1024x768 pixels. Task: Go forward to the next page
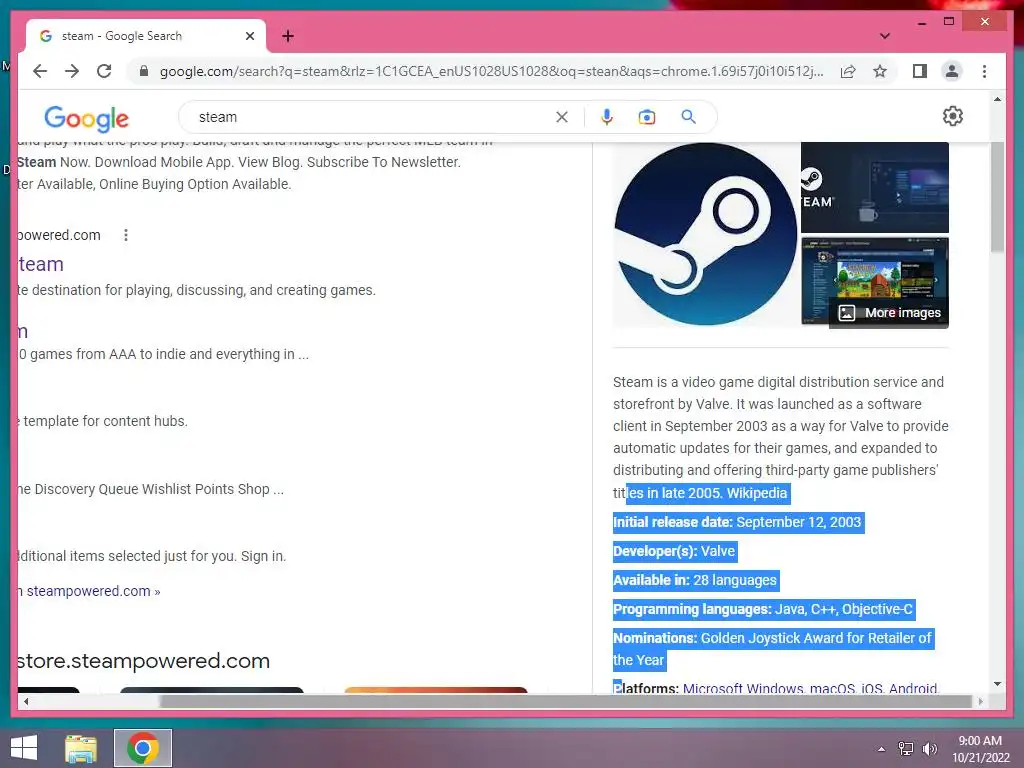tap(72, 71)
